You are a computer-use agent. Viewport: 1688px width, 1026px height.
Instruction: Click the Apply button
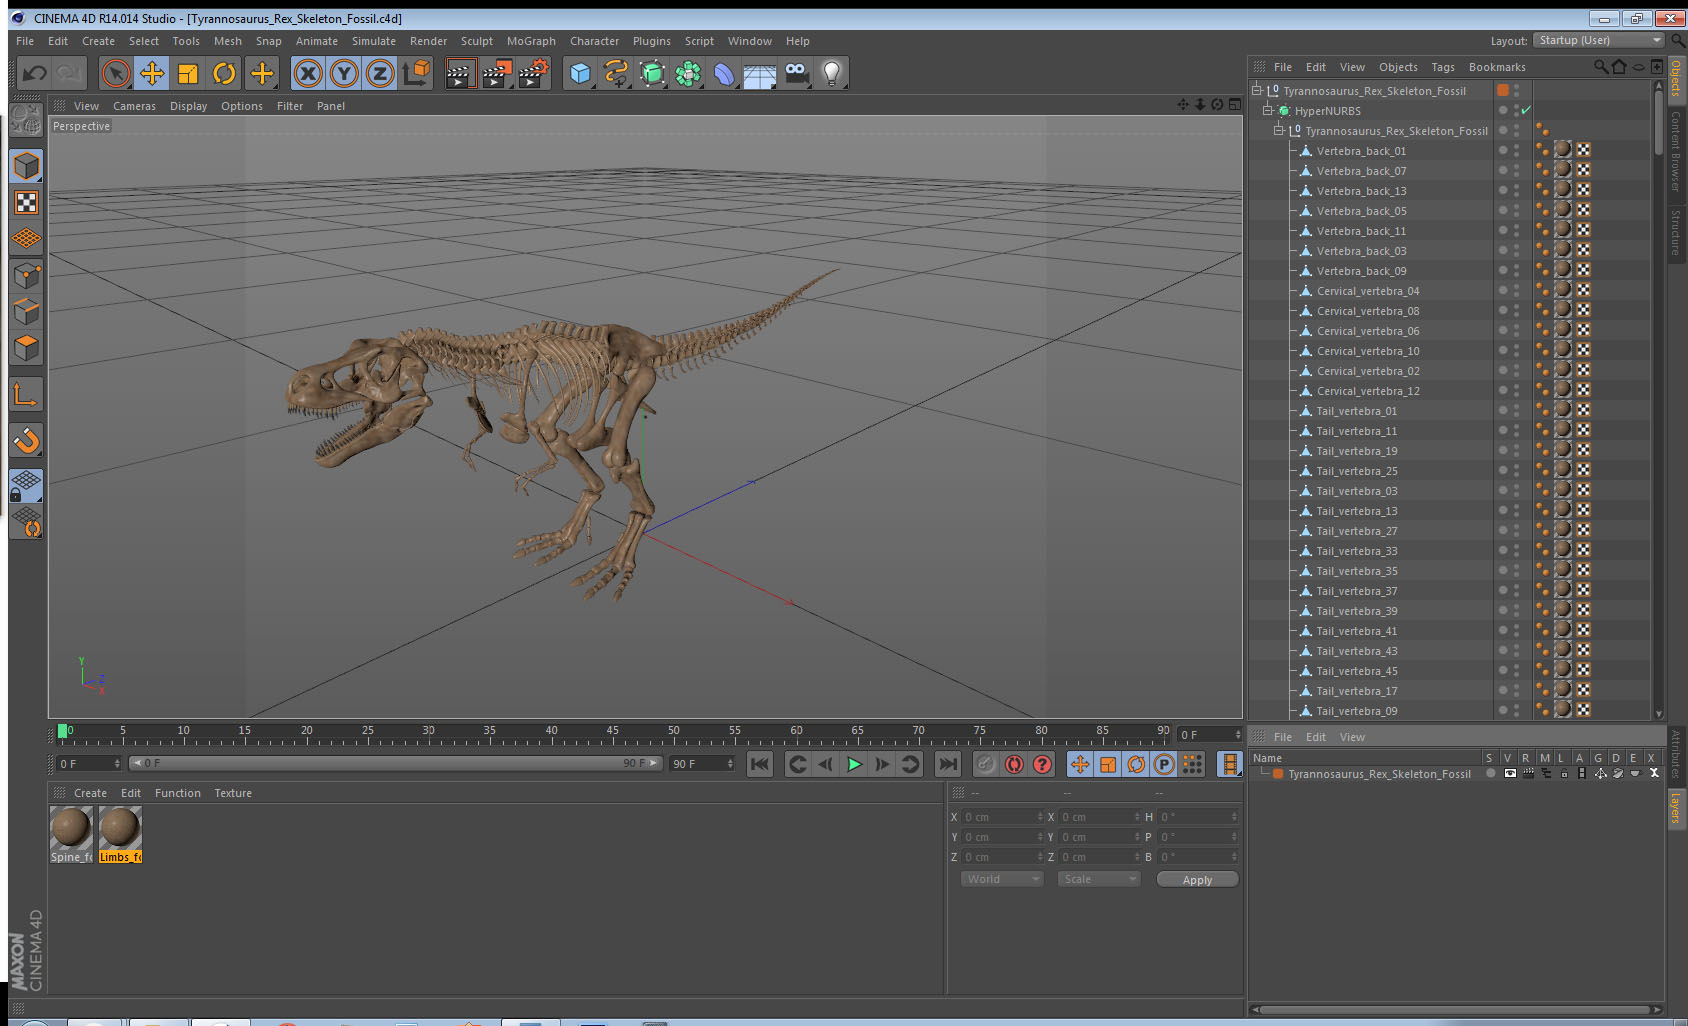point(1197,880)
